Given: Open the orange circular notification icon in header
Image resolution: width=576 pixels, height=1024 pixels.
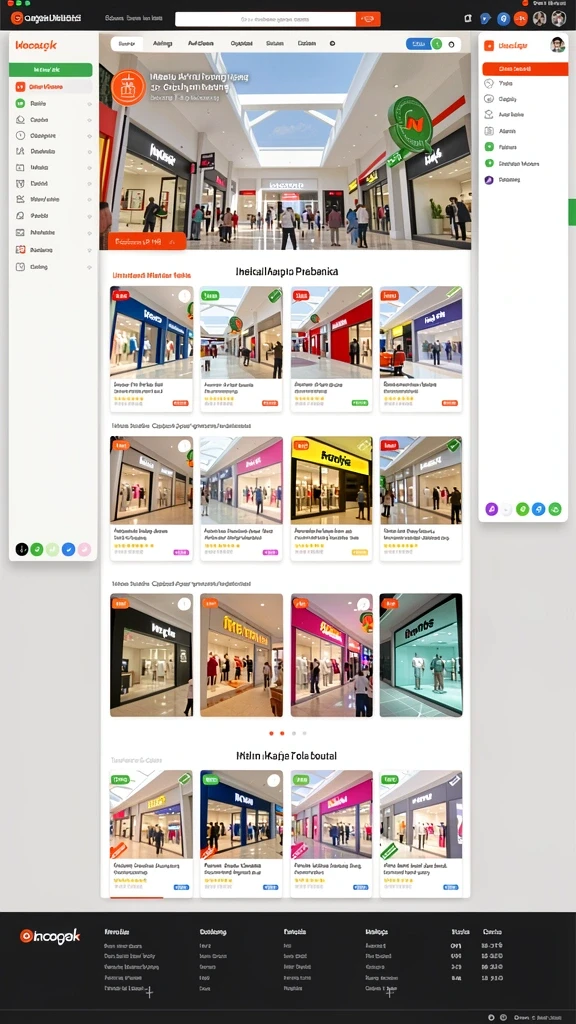Looking at the screenshot, I should point(520,19).
